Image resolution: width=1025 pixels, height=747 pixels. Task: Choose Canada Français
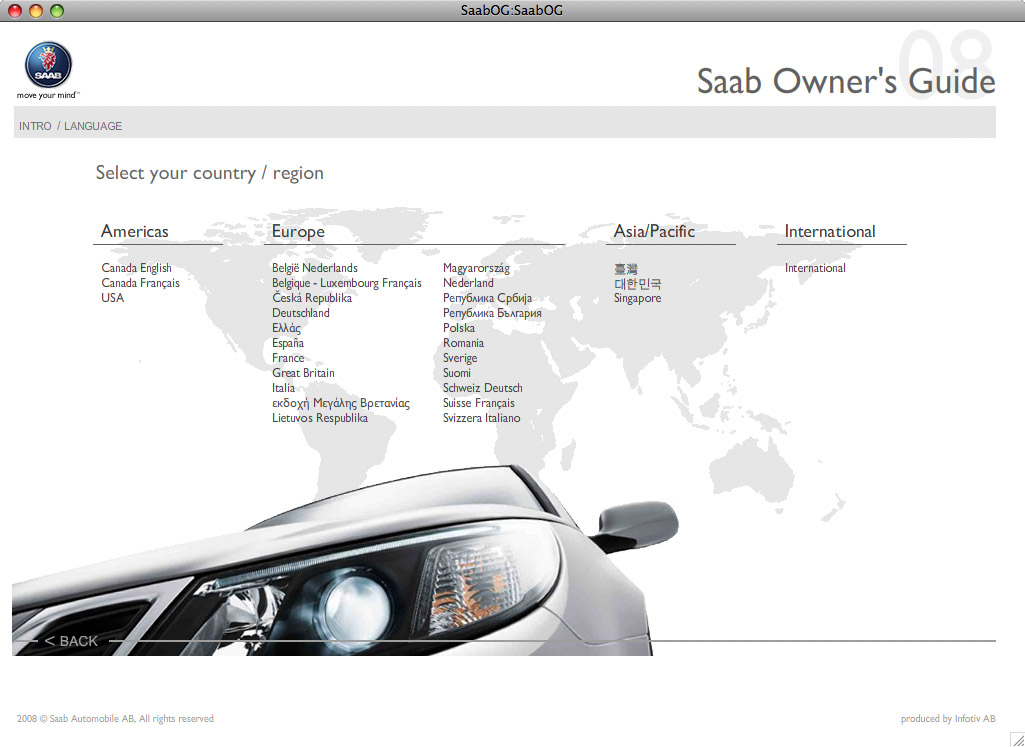[x=141, y=283]
